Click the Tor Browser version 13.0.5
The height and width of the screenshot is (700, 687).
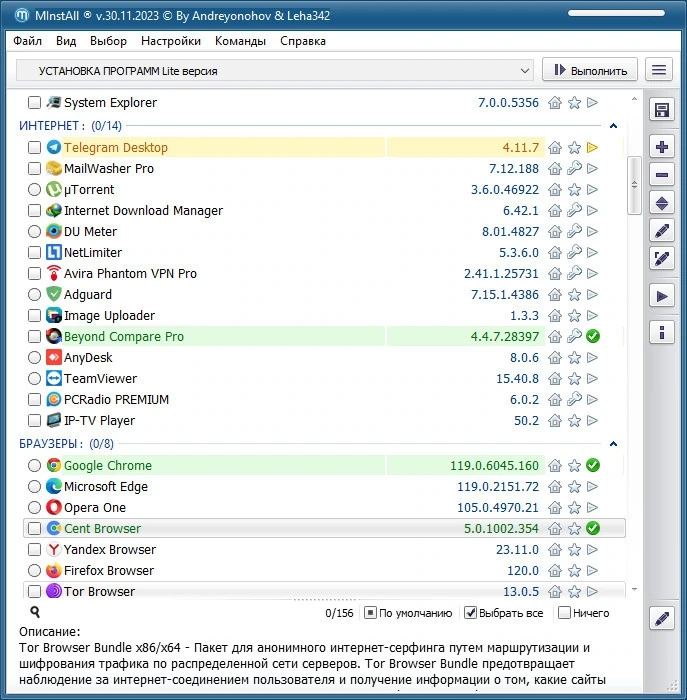521,591
